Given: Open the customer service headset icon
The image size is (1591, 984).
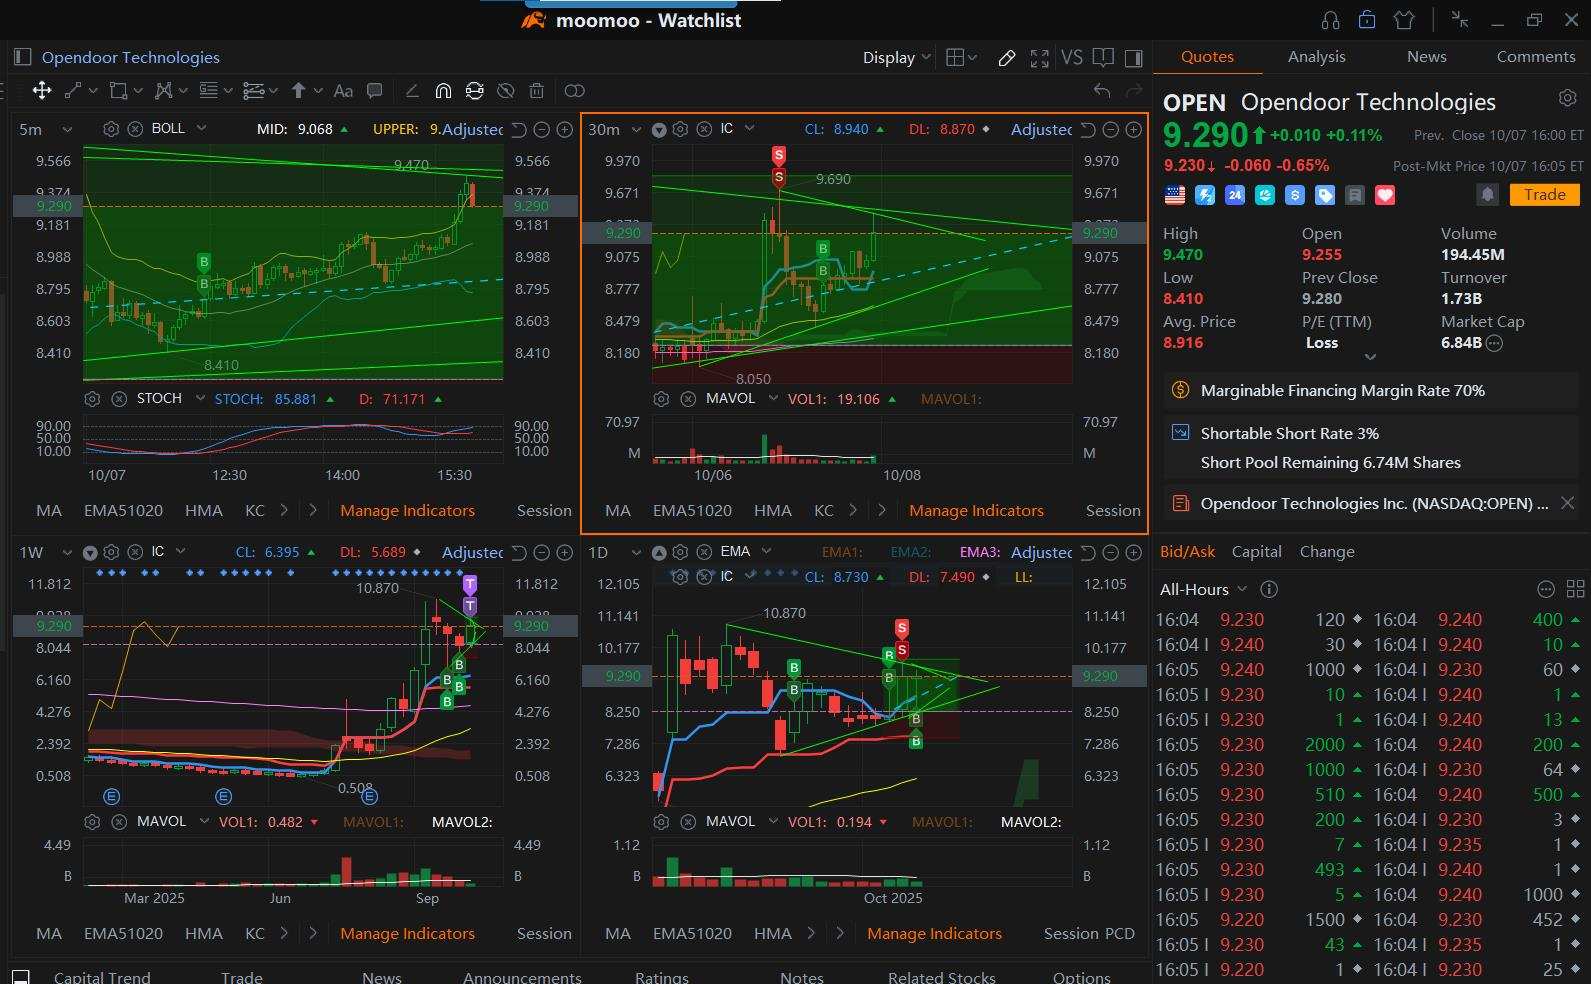Looking at the screenshot, I should [x=1330, y=20].
